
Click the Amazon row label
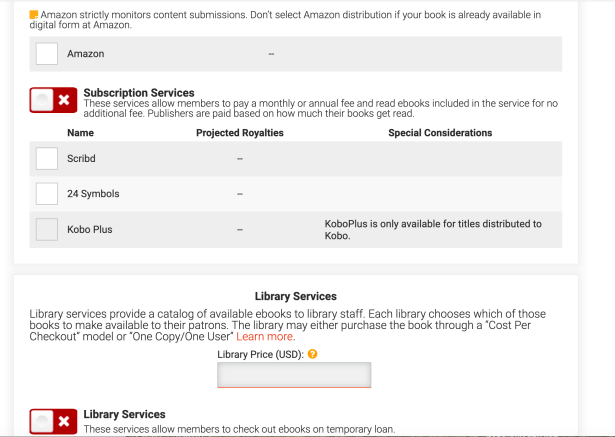(86, 54)
